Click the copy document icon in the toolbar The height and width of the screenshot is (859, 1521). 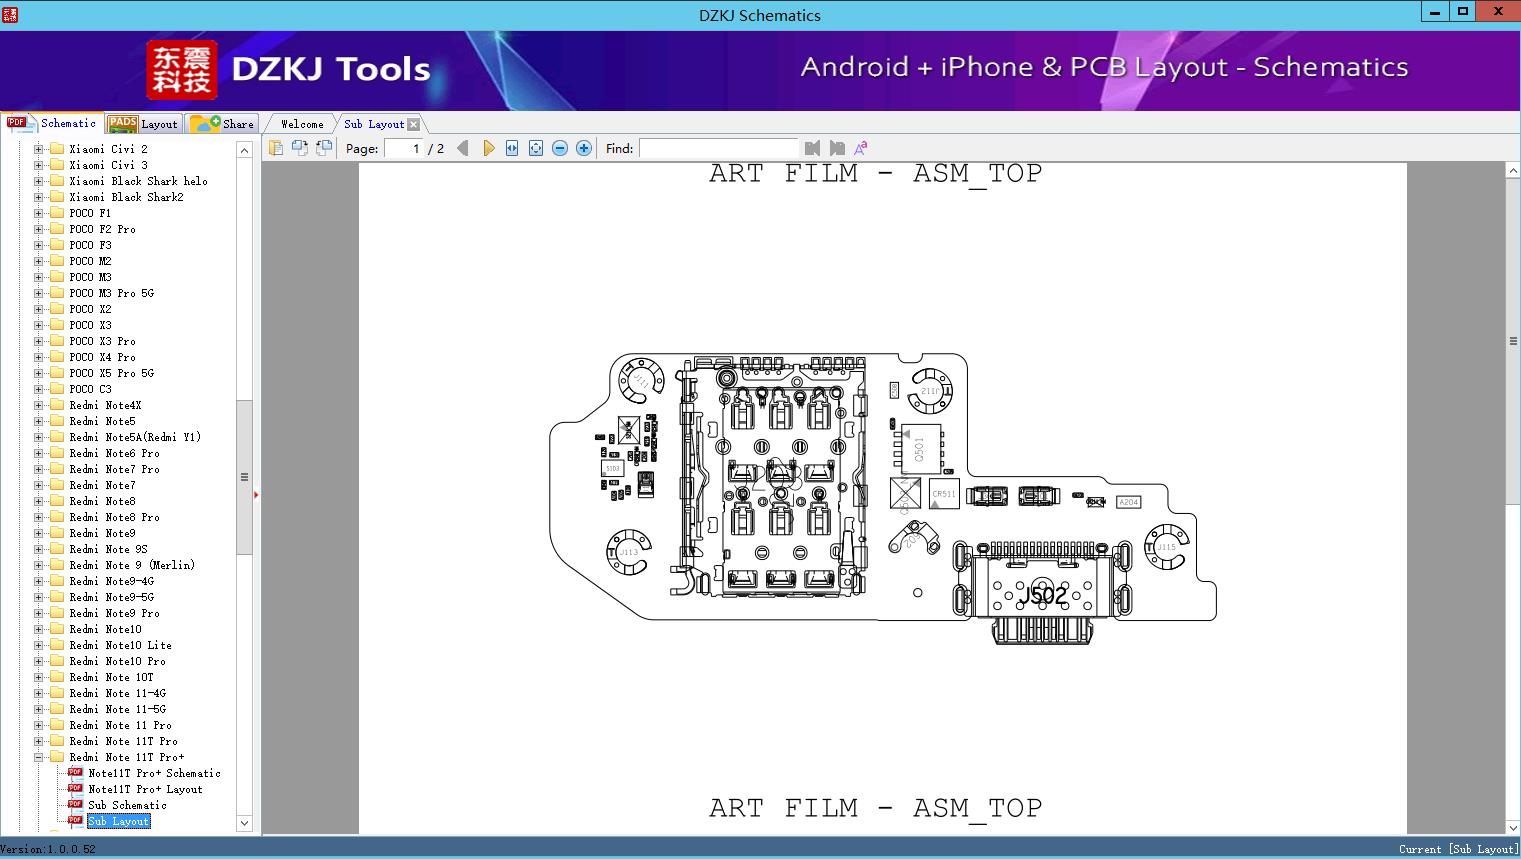pos(275,148)
